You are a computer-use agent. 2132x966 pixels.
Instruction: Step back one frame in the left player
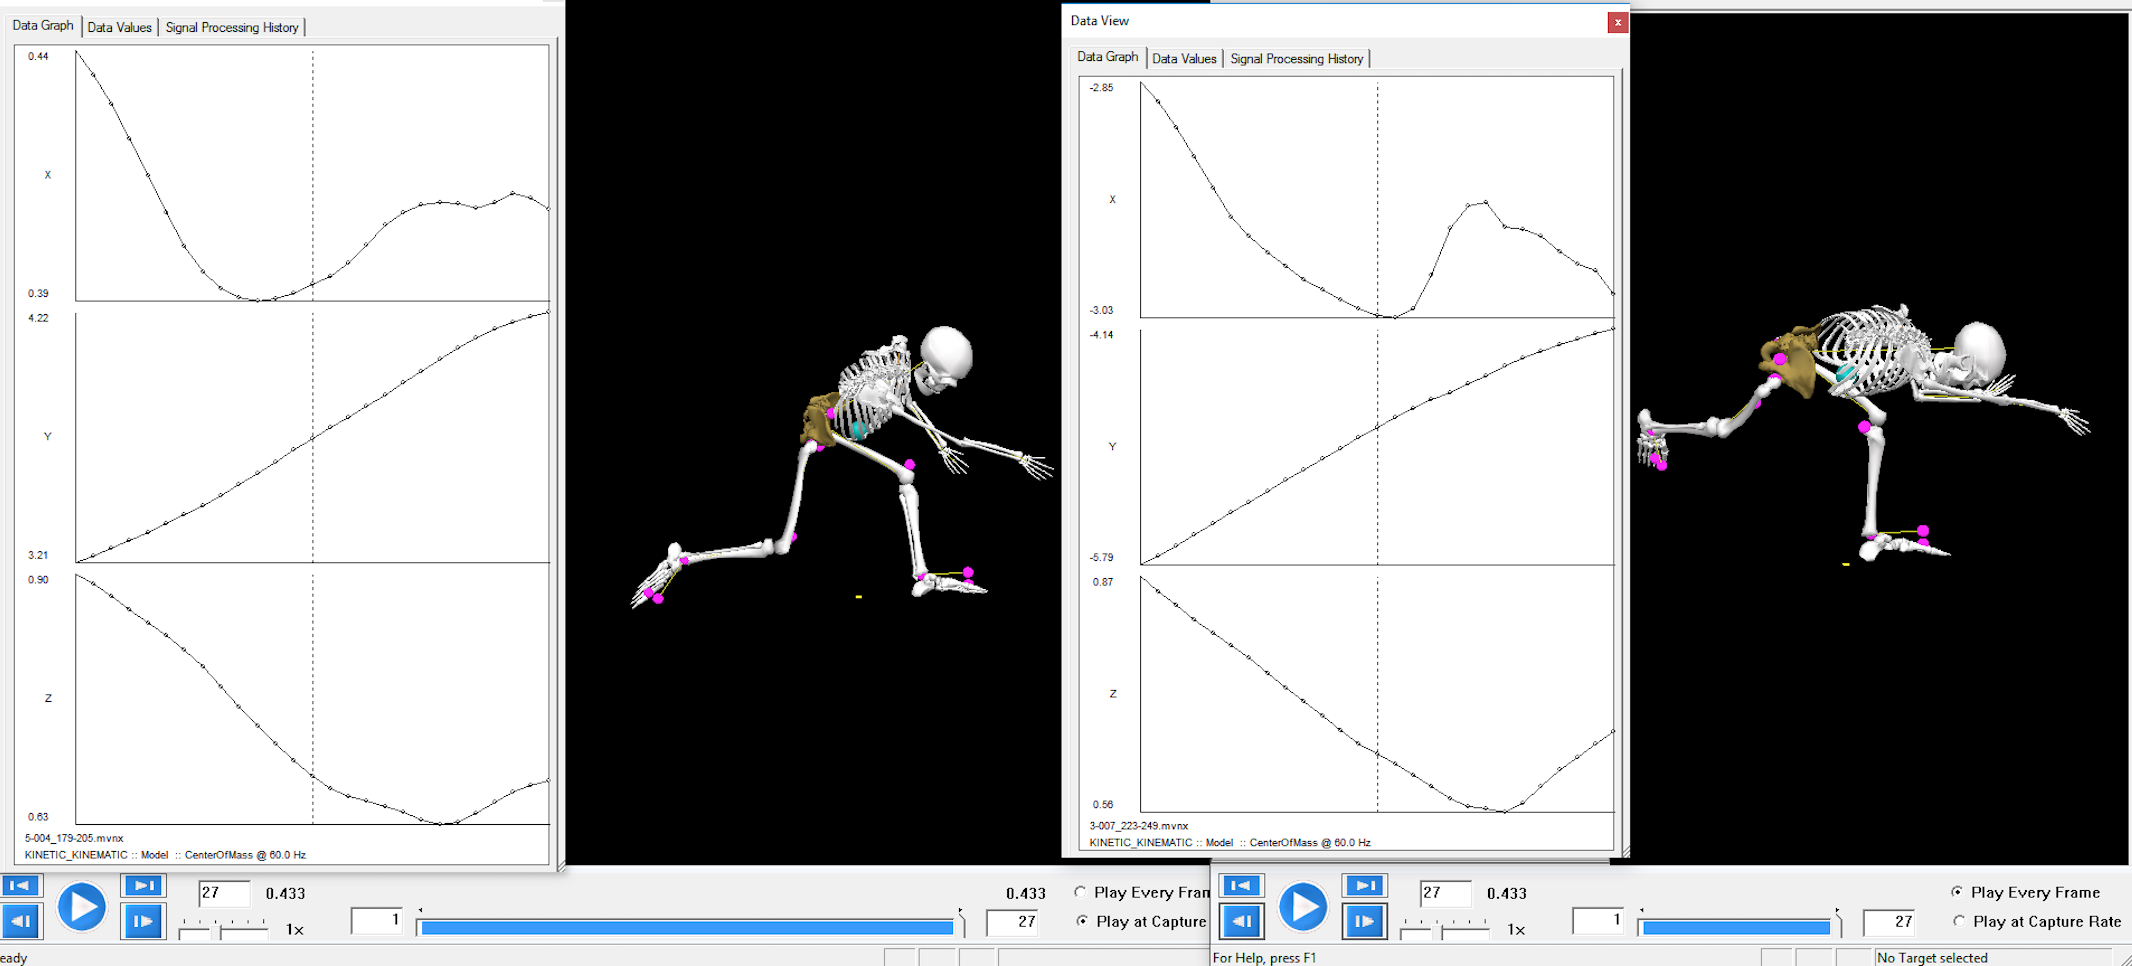[21, 921]
